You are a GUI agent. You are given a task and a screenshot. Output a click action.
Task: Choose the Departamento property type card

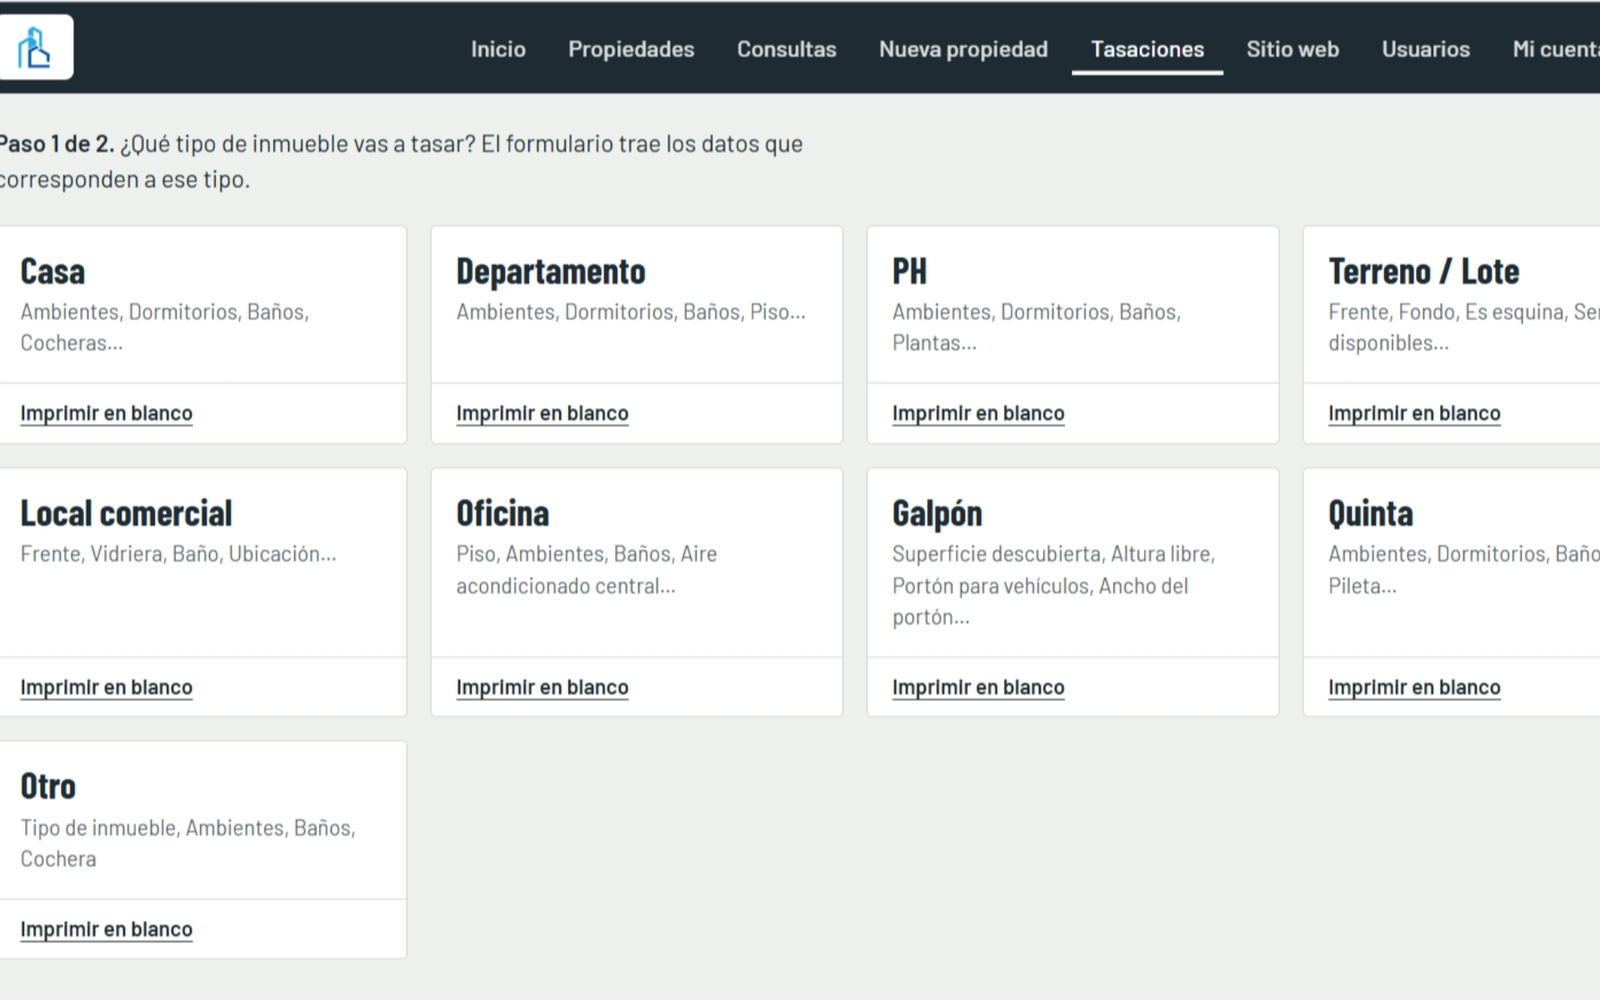[637, 305]
